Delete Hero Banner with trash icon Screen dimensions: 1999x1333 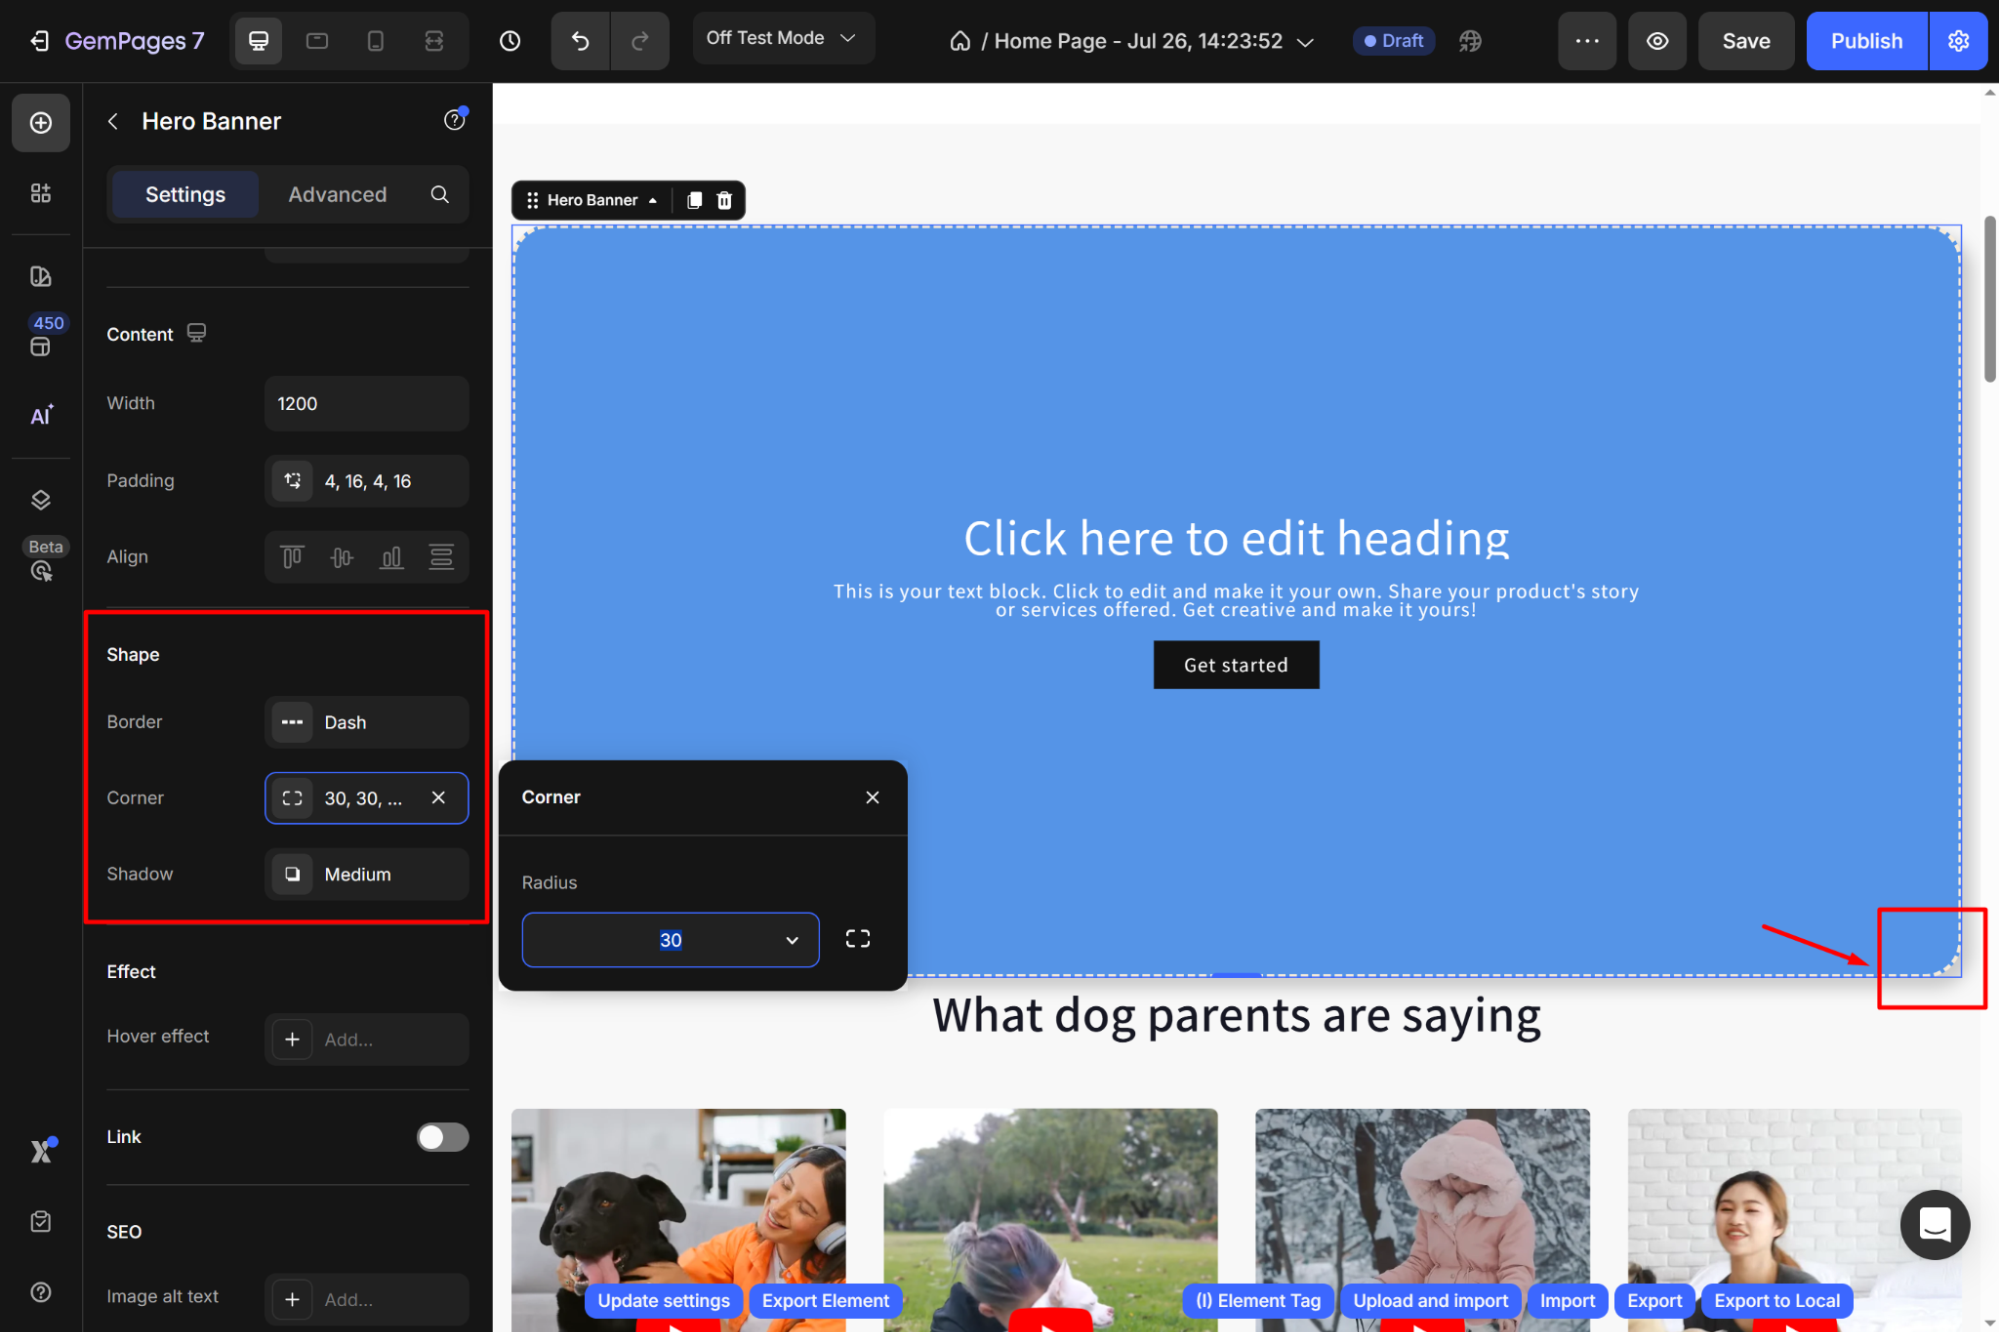pyautogui.click(x=725, y=200)
